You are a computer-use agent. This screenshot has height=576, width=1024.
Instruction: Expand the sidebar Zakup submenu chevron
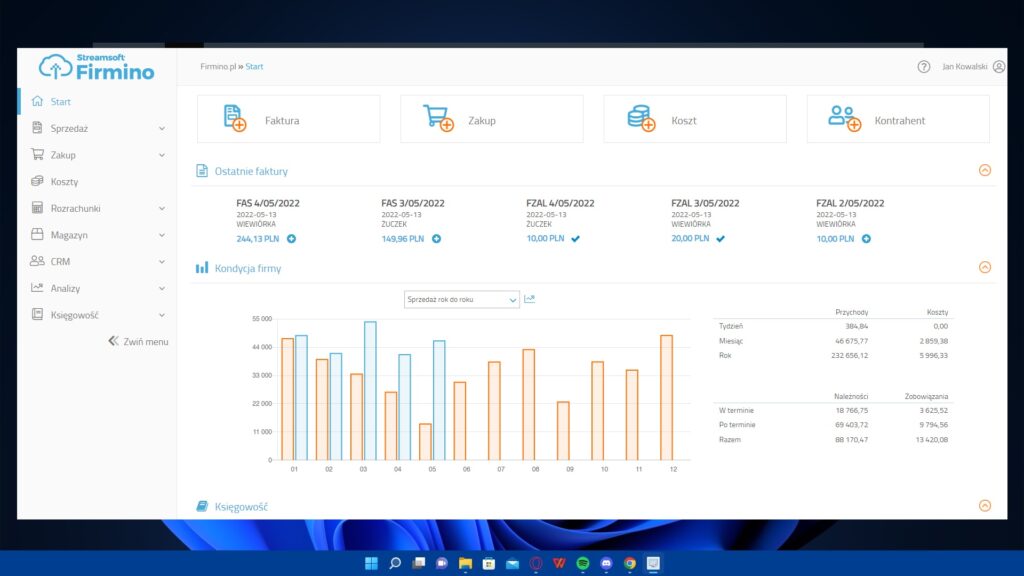(x=161, y=155)
